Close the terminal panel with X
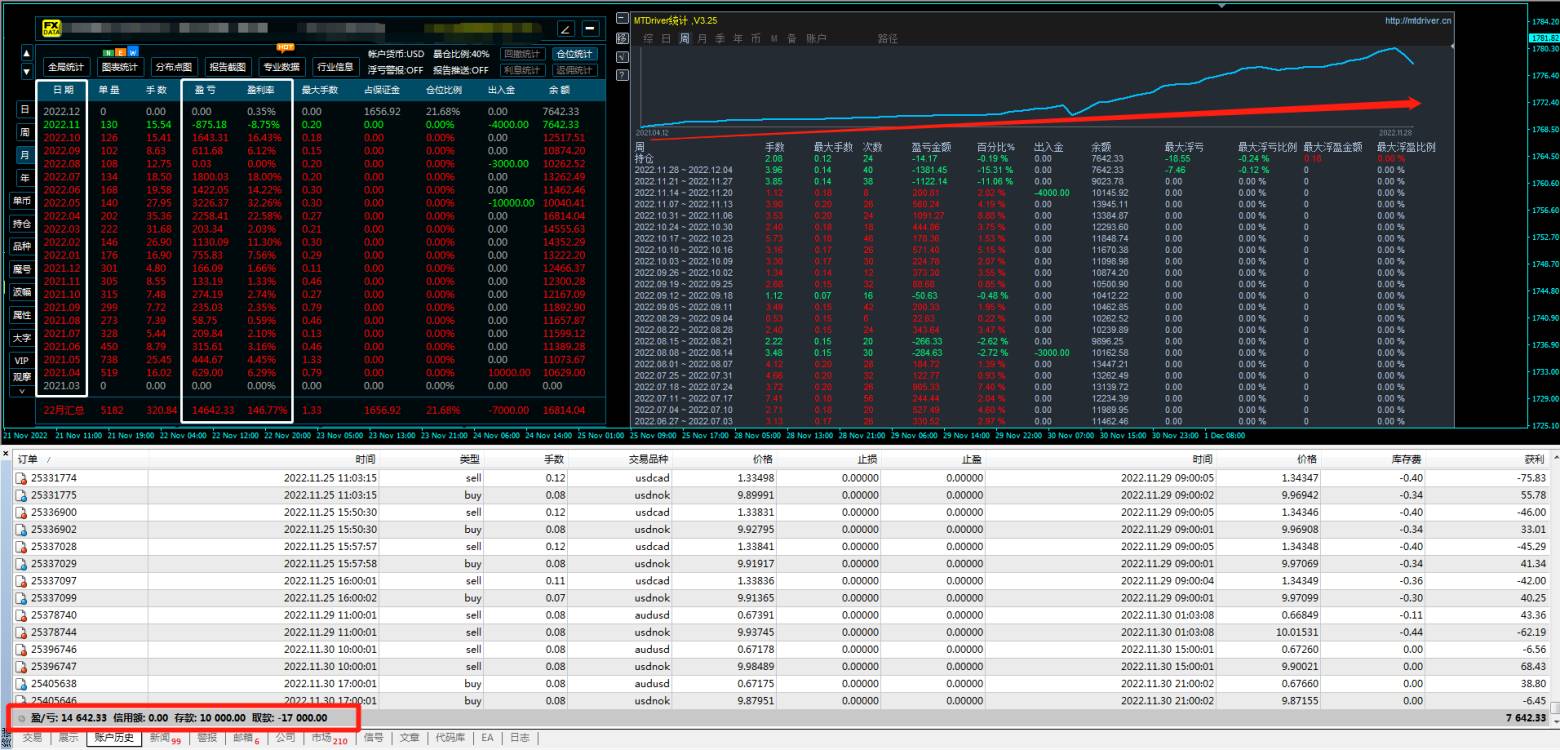The height and width of the screenshot is (750, 1560). (x=6, y=455)
